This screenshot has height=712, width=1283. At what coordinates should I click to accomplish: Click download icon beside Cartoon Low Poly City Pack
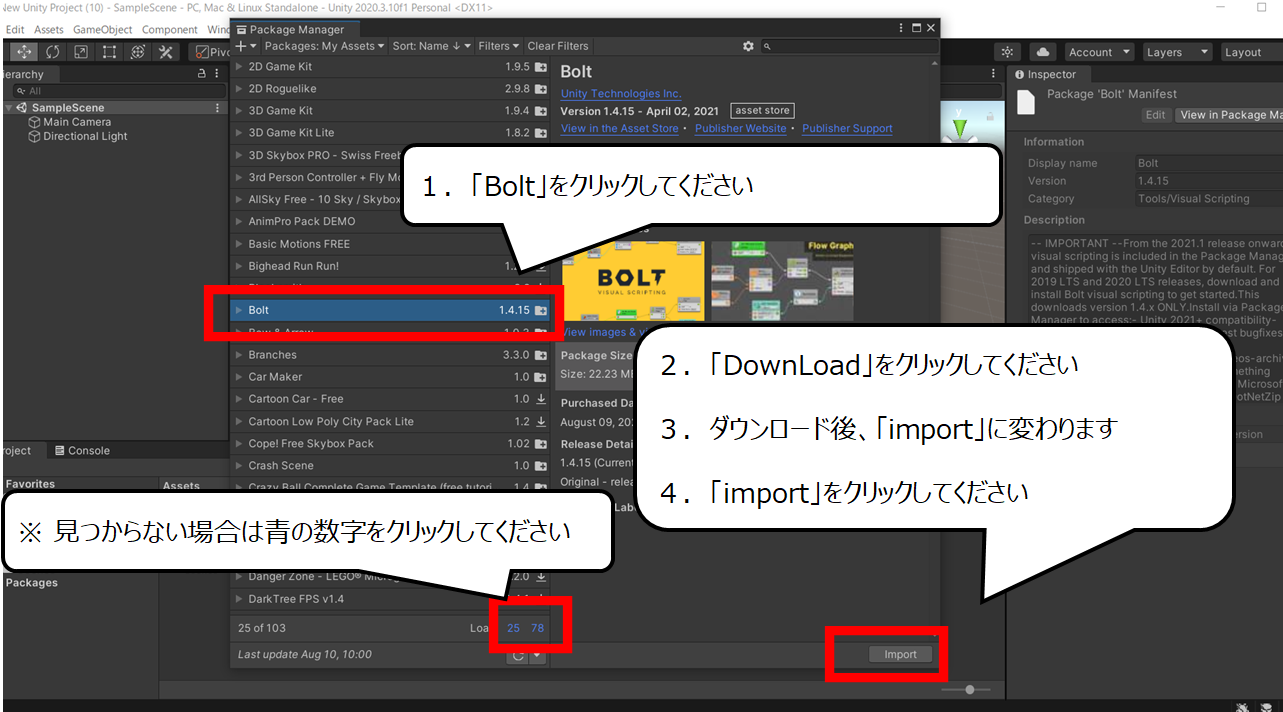[541, 421]
